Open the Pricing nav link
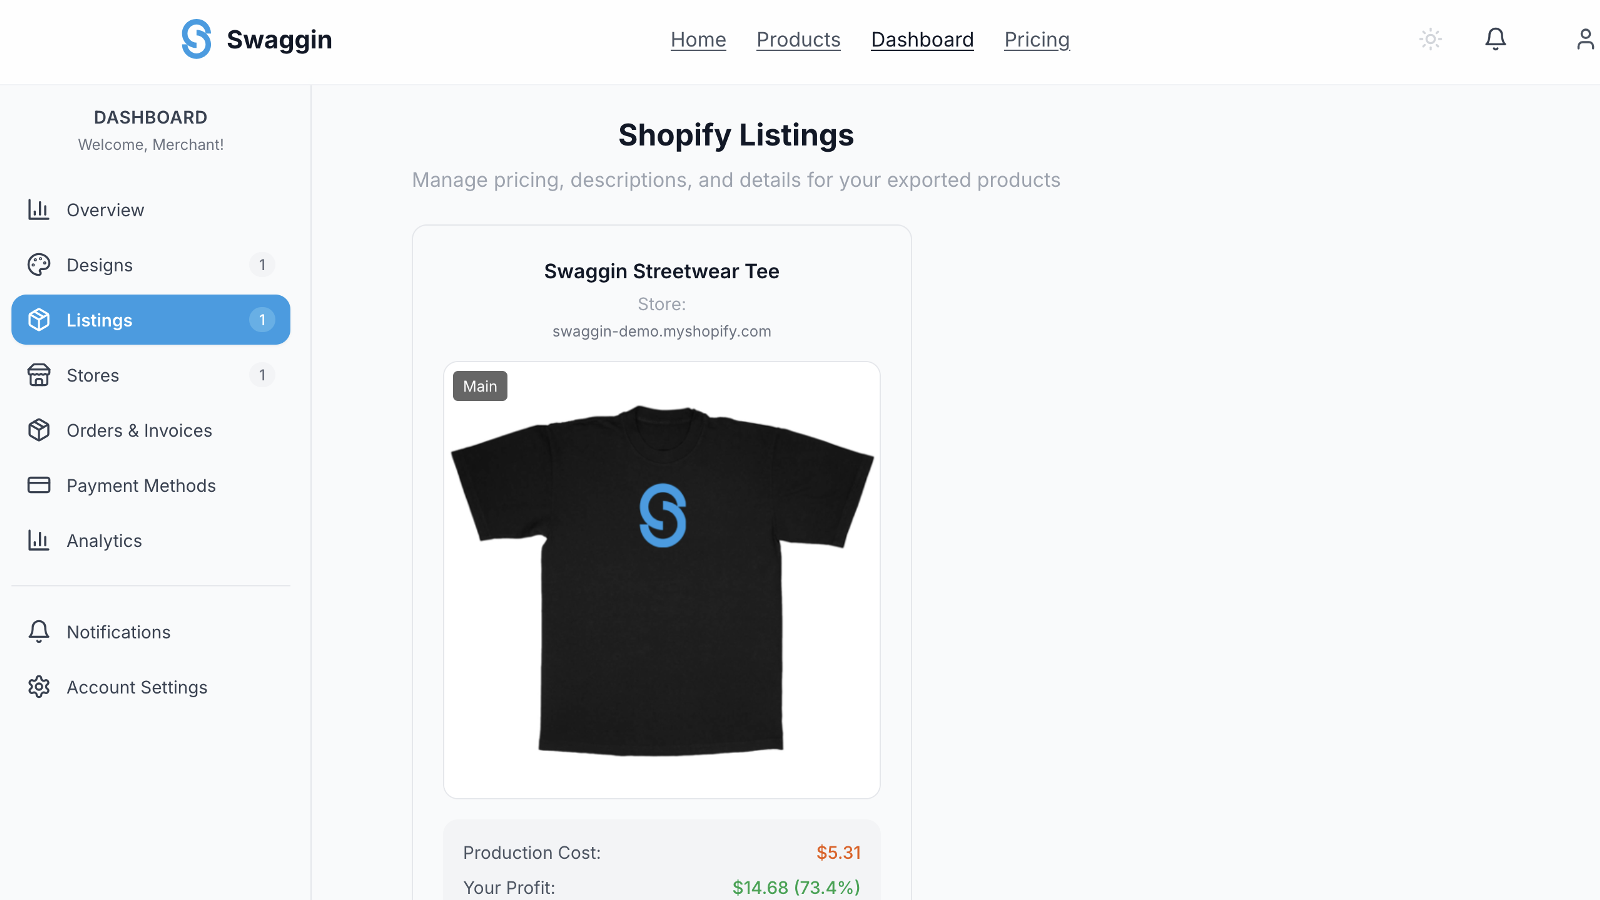Viewport: 1600px width, 900px height. [x=1037, y=40]
